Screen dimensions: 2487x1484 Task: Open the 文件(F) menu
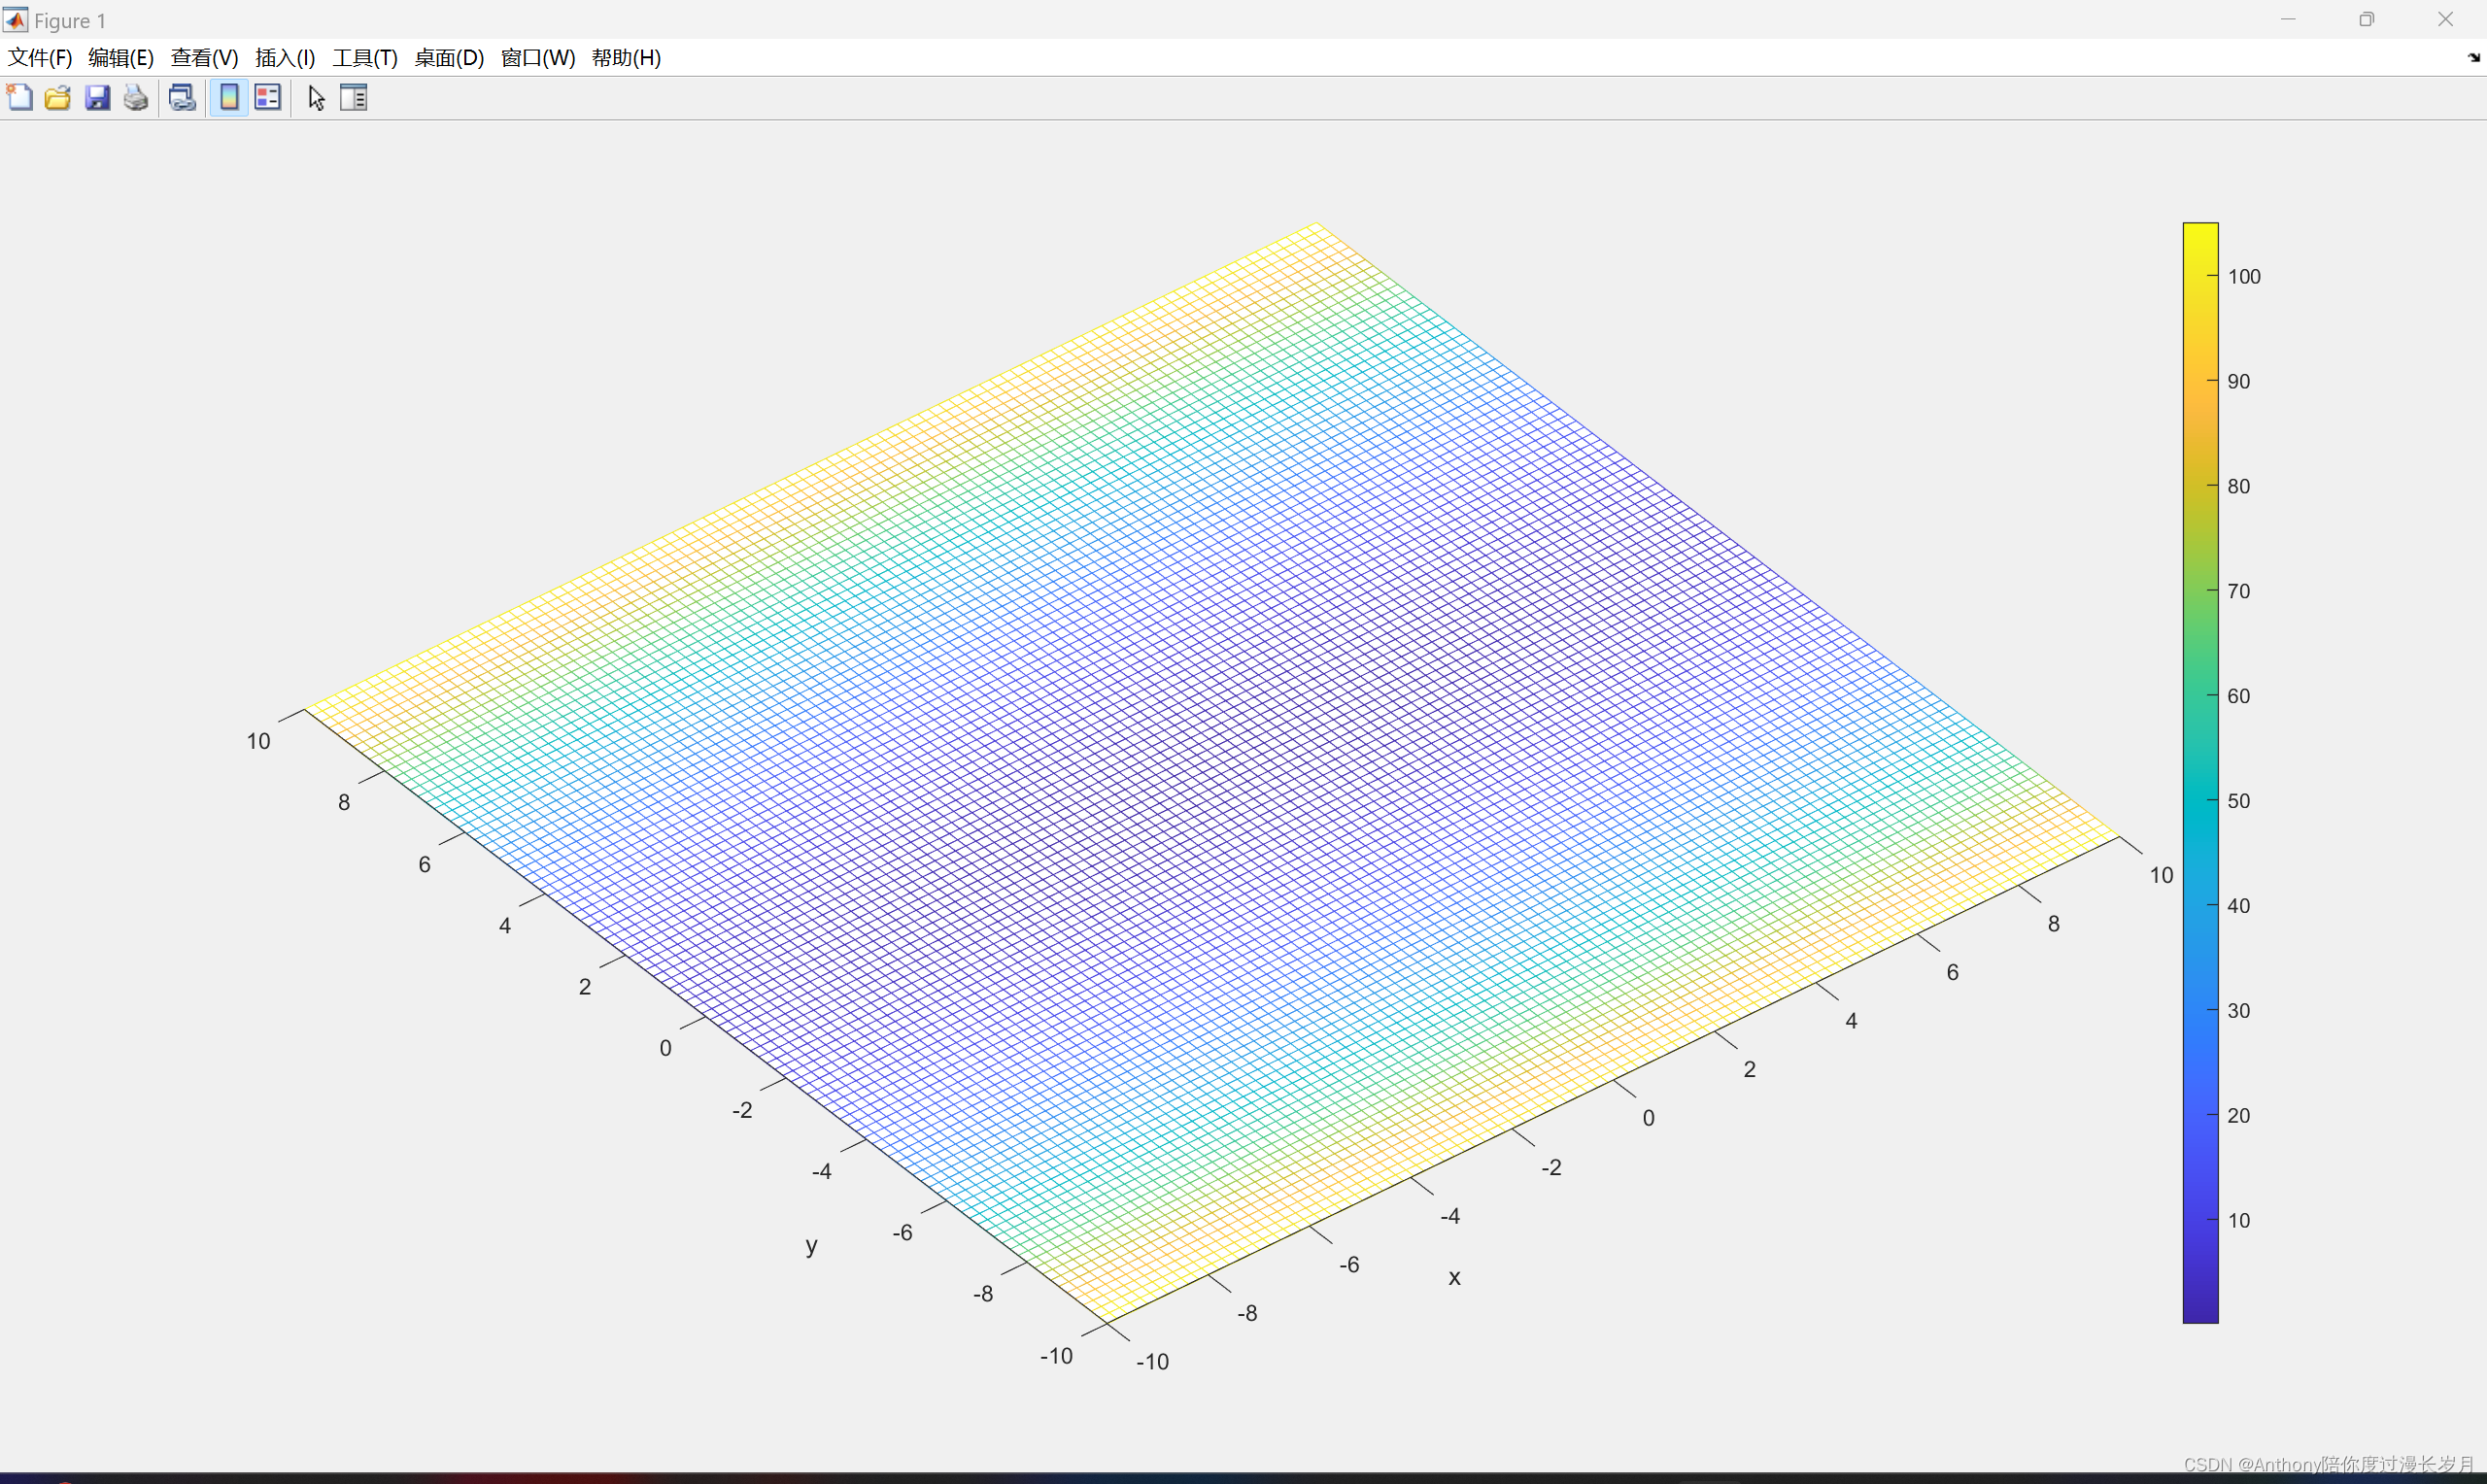point(40,58)
